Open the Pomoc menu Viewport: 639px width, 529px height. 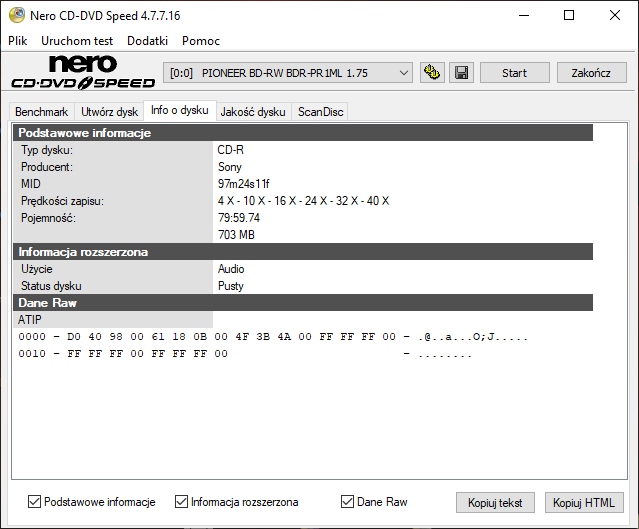click(x=201, y=41)
